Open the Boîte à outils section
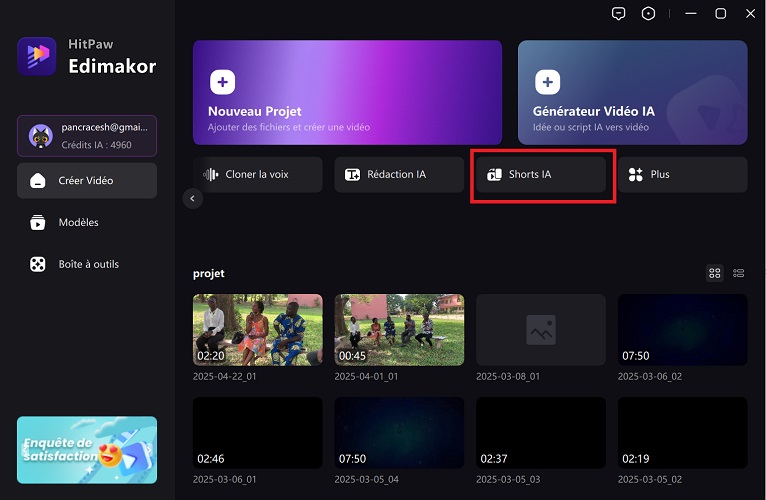This screenshot has width=766, height=500. (87, 264)
